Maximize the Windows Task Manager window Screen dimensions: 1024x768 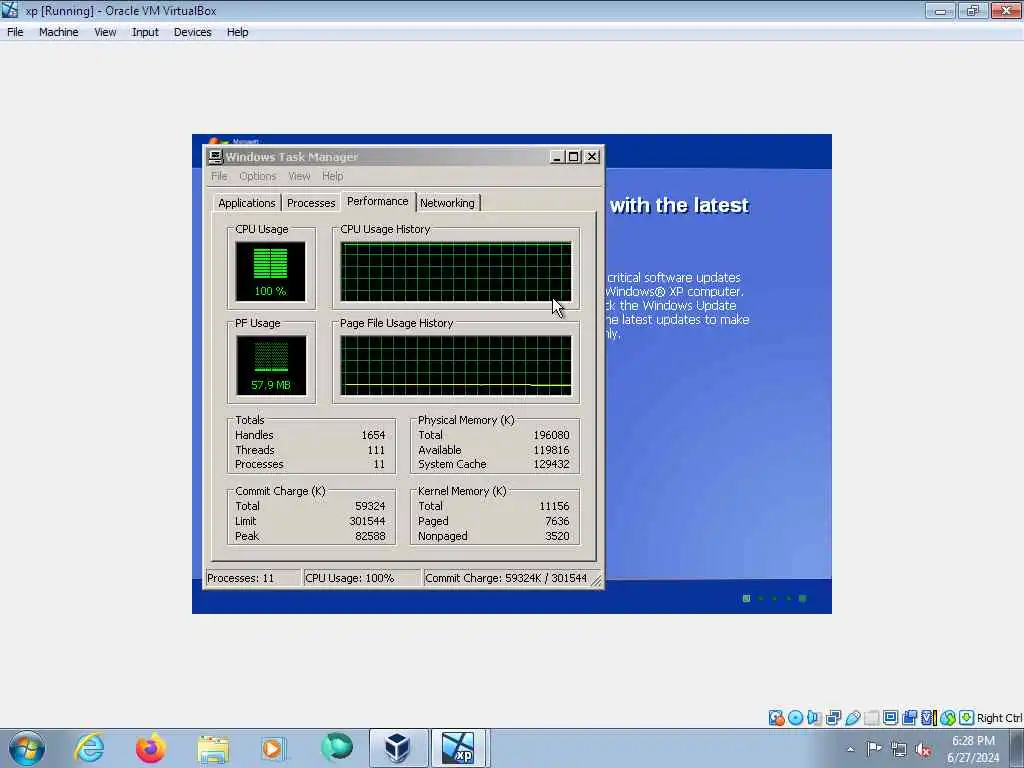point(573,157)
